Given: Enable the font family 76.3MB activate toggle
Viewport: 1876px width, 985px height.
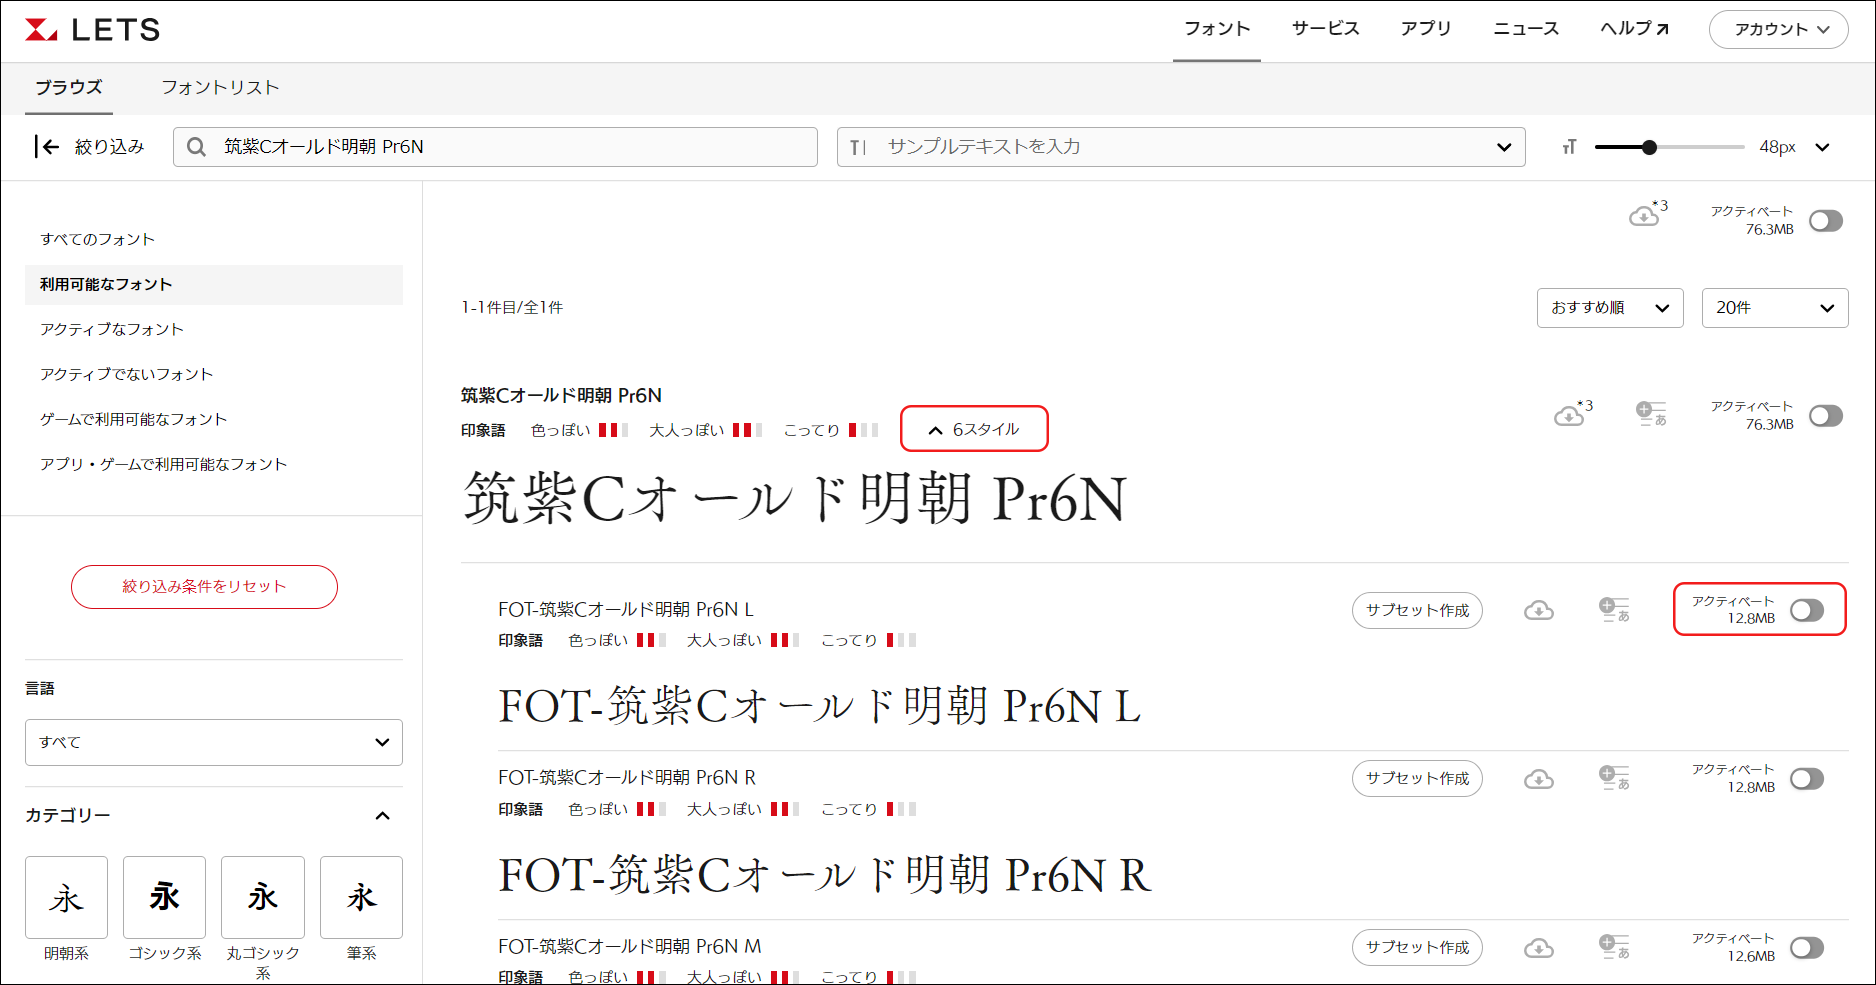Looking at the screenshot, I should [x=1825, y=415].
